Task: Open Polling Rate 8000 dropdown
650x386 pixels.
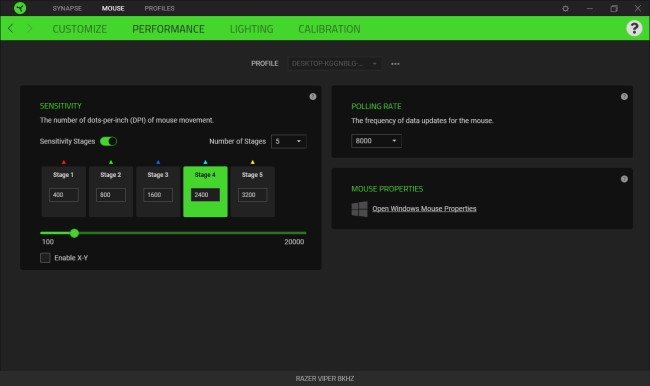Action: pos(376,141)
